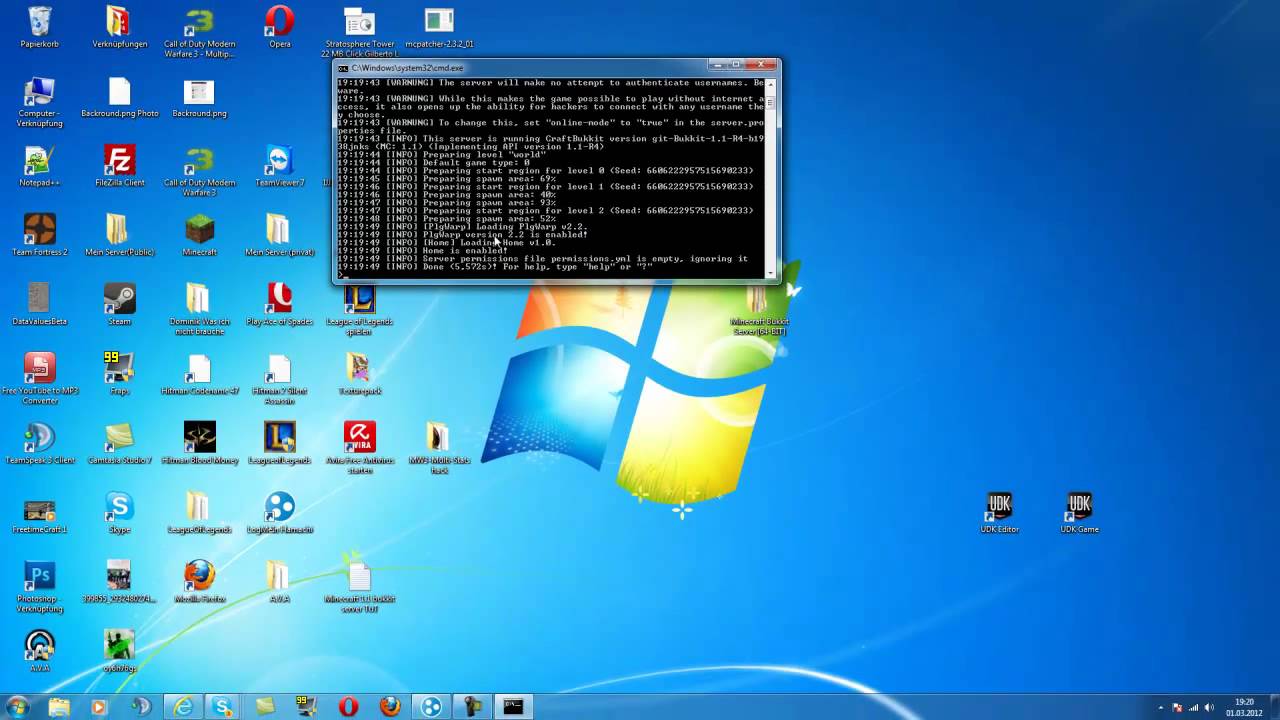Select the Mein Server(Public) folder
This screenshot has height=720, width=1280.
[x=119, y=236]
